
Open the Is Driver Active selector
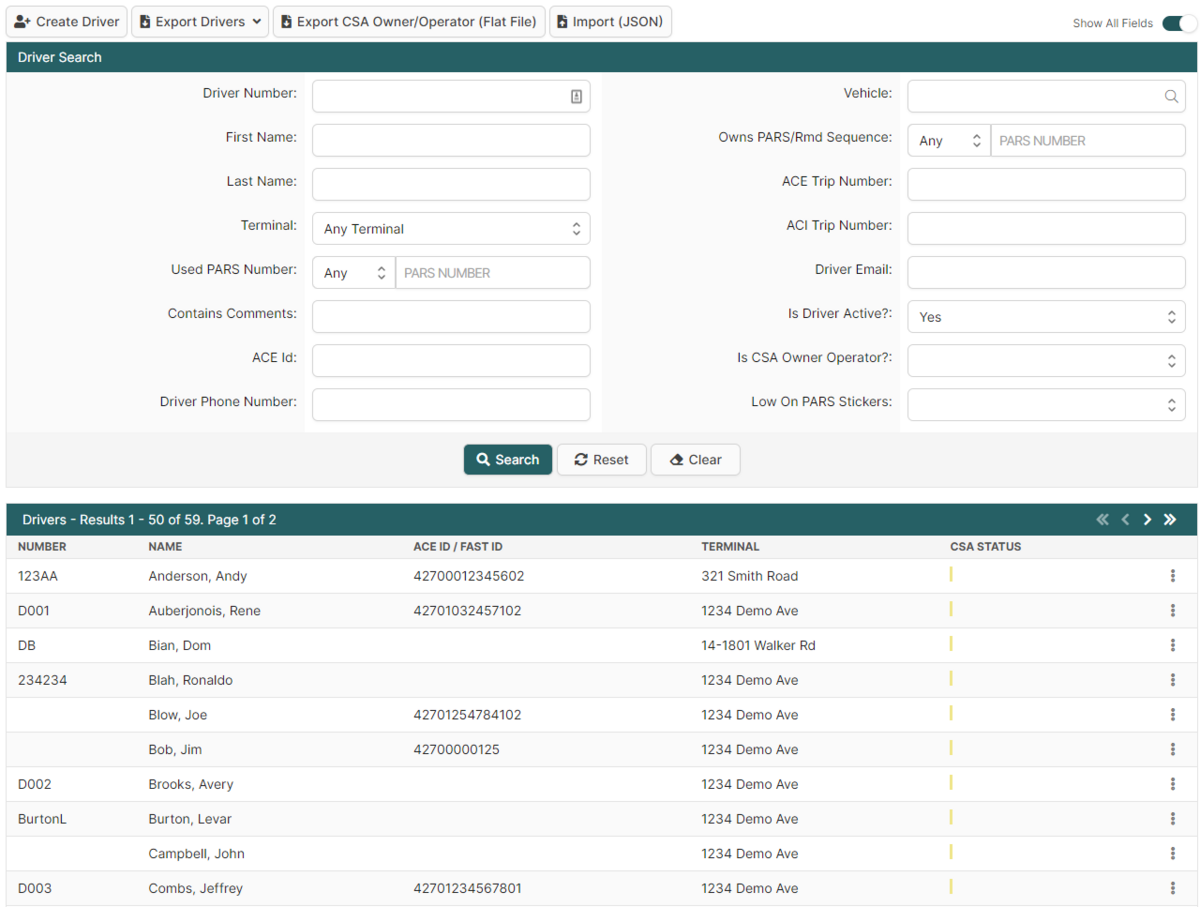click(1046, 316)
